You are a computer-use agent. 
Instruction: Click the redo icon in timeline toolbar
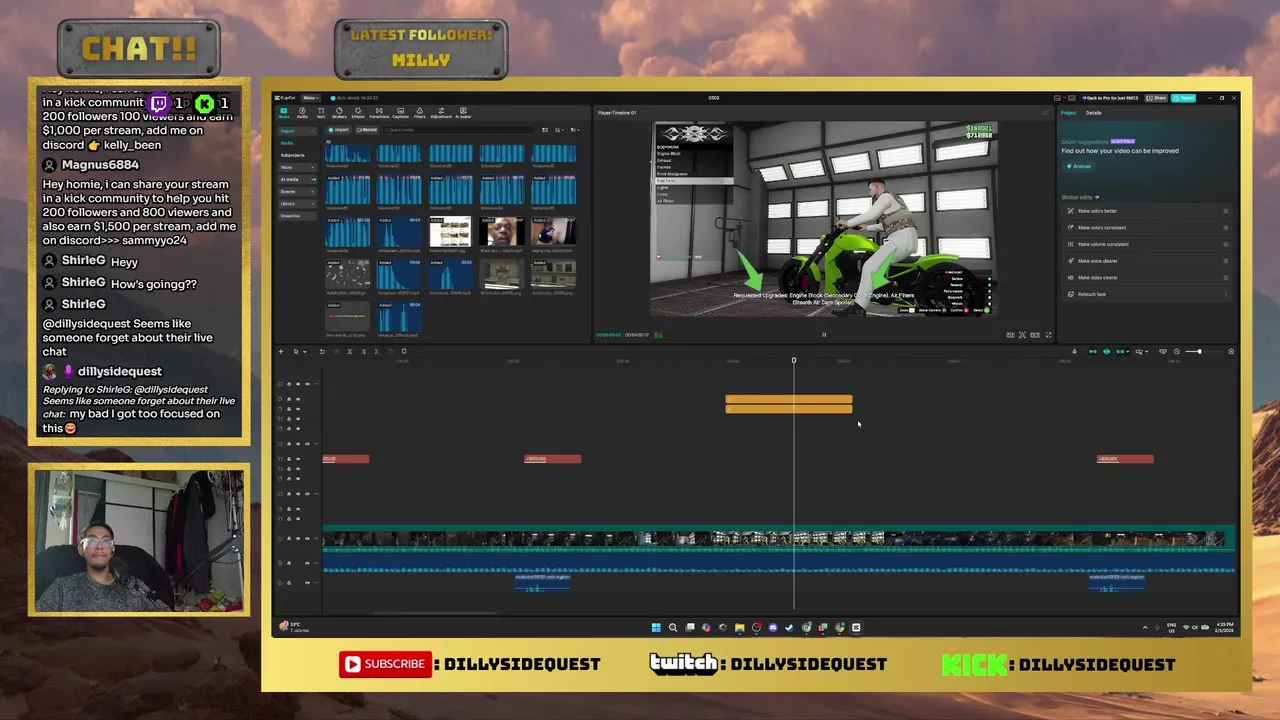click(x=336, y=351)
